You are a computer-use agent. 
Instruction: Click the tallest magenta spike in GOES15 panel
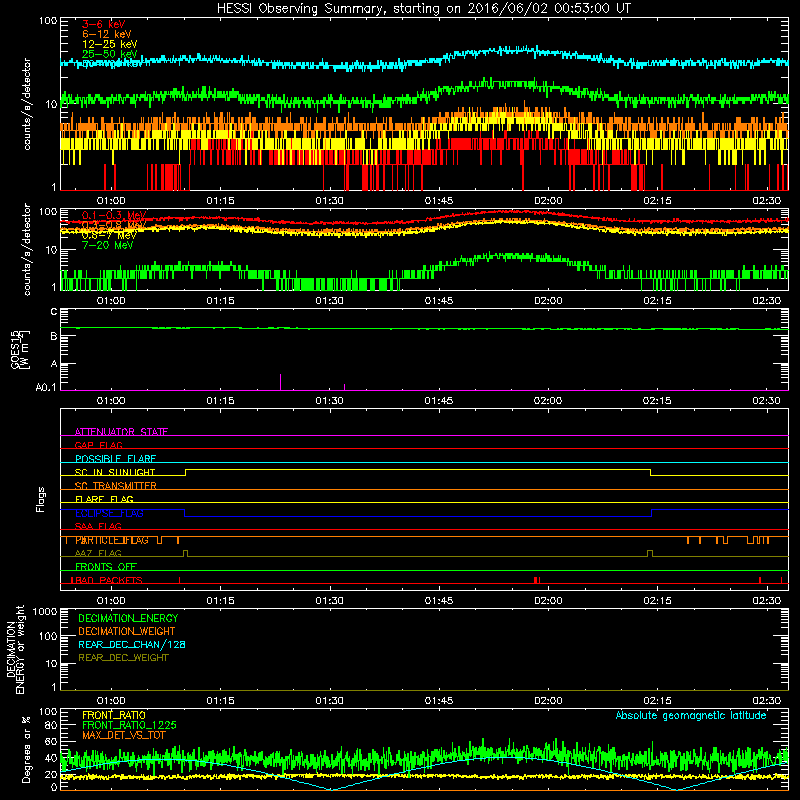tap(280, 382)
